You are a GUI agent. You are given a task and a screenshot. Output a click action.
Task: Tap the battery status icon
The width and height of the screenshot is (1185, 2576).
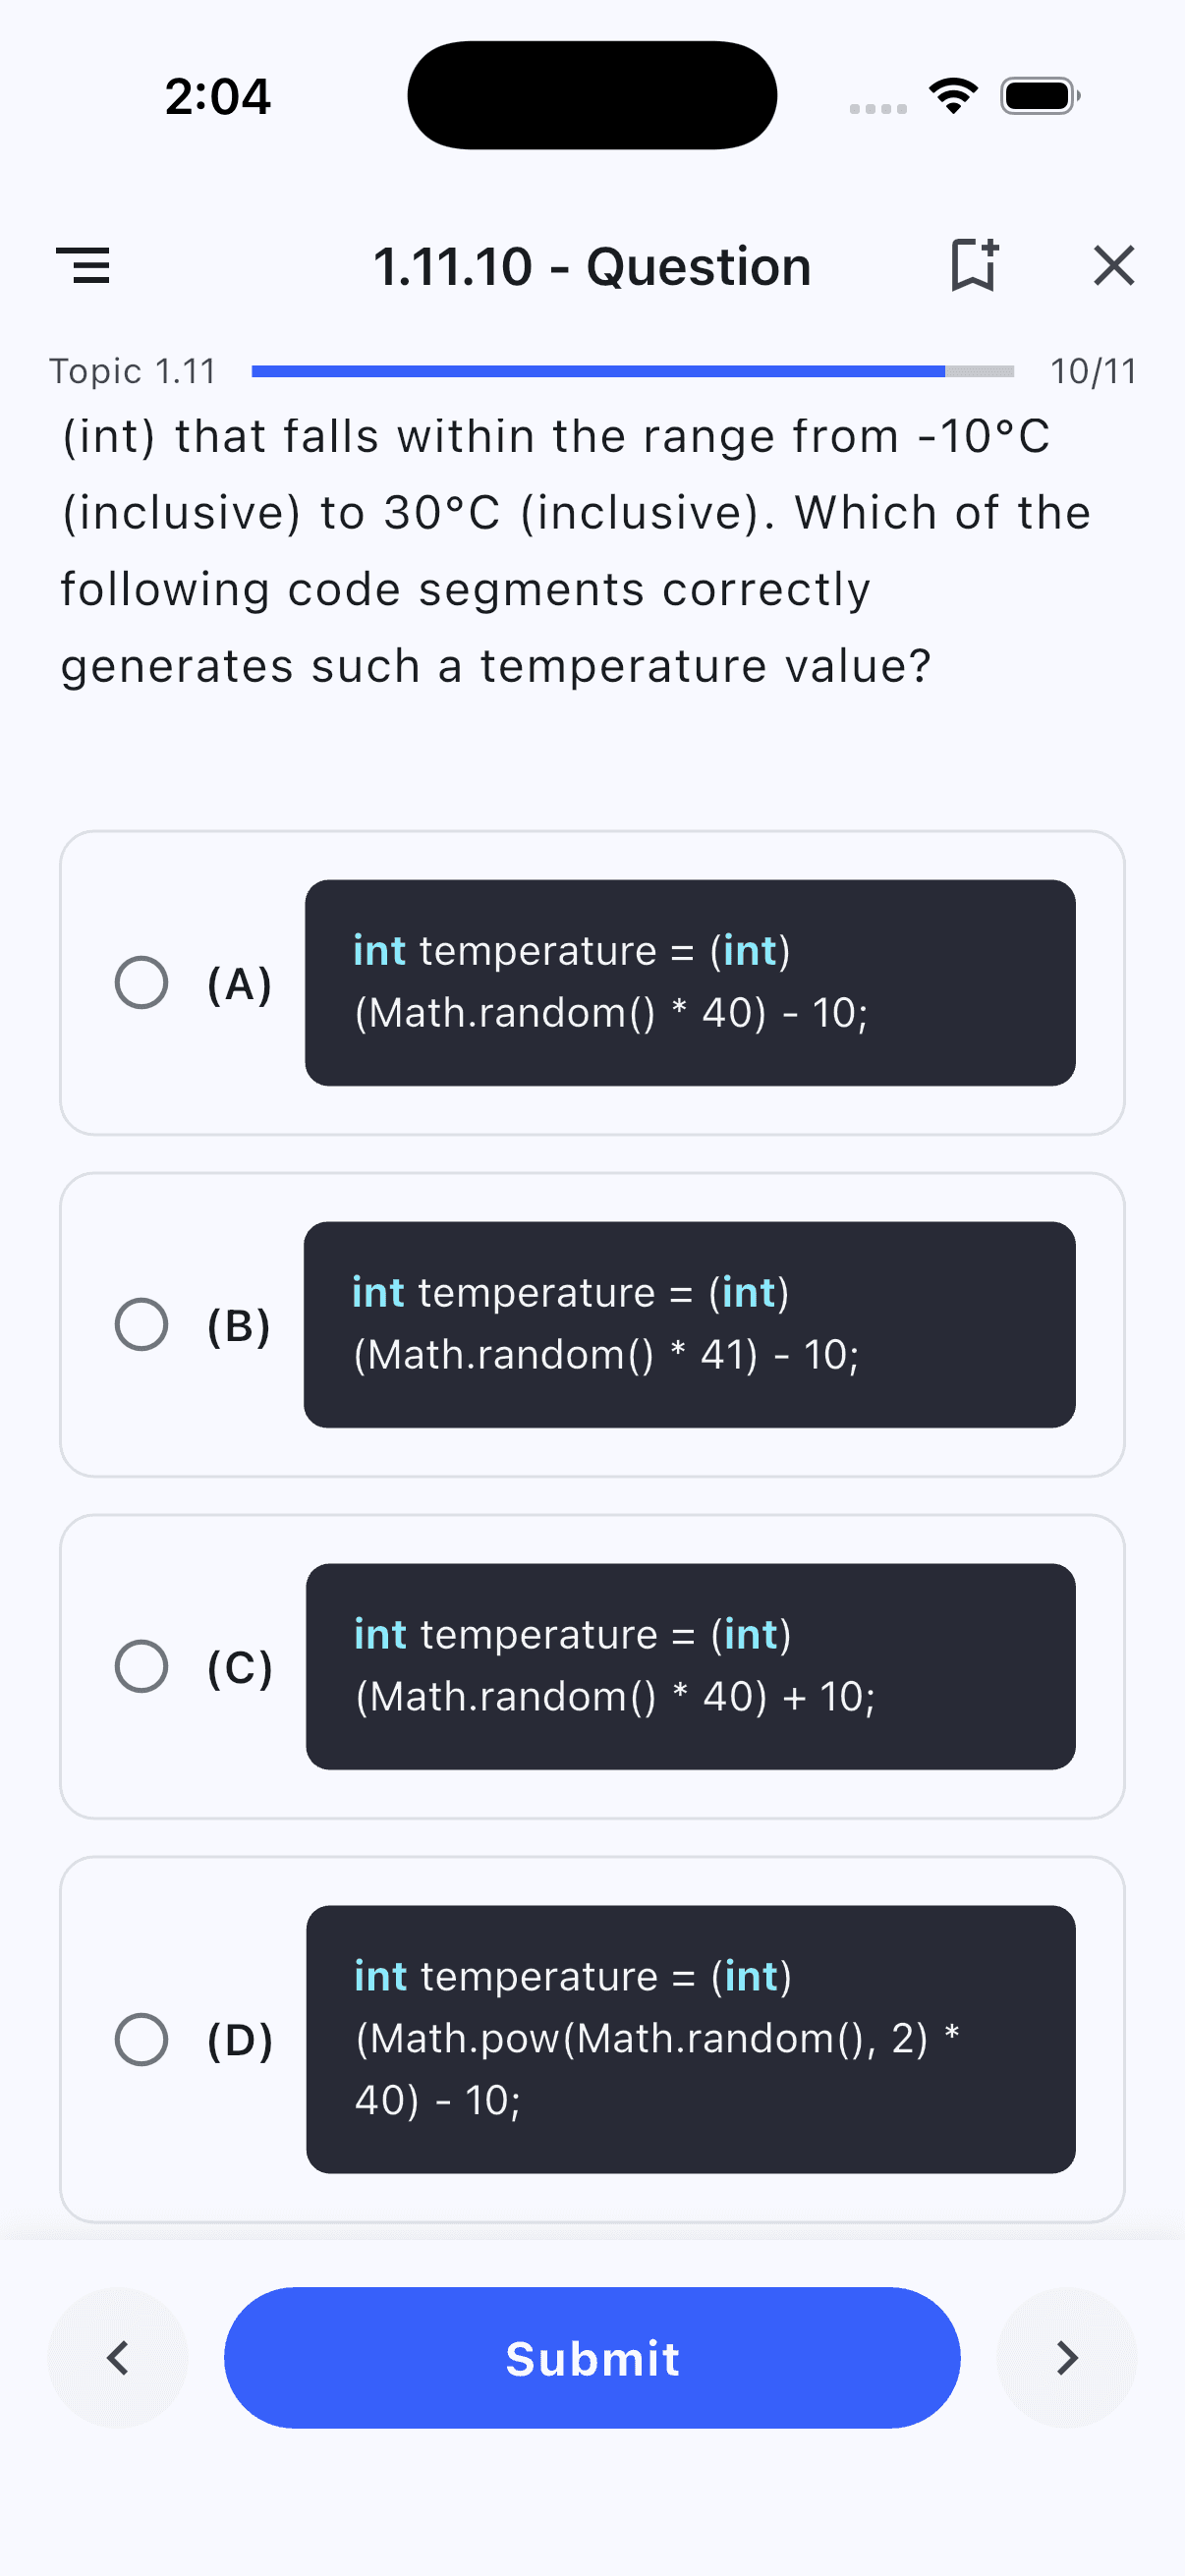tap(1039, 96)
